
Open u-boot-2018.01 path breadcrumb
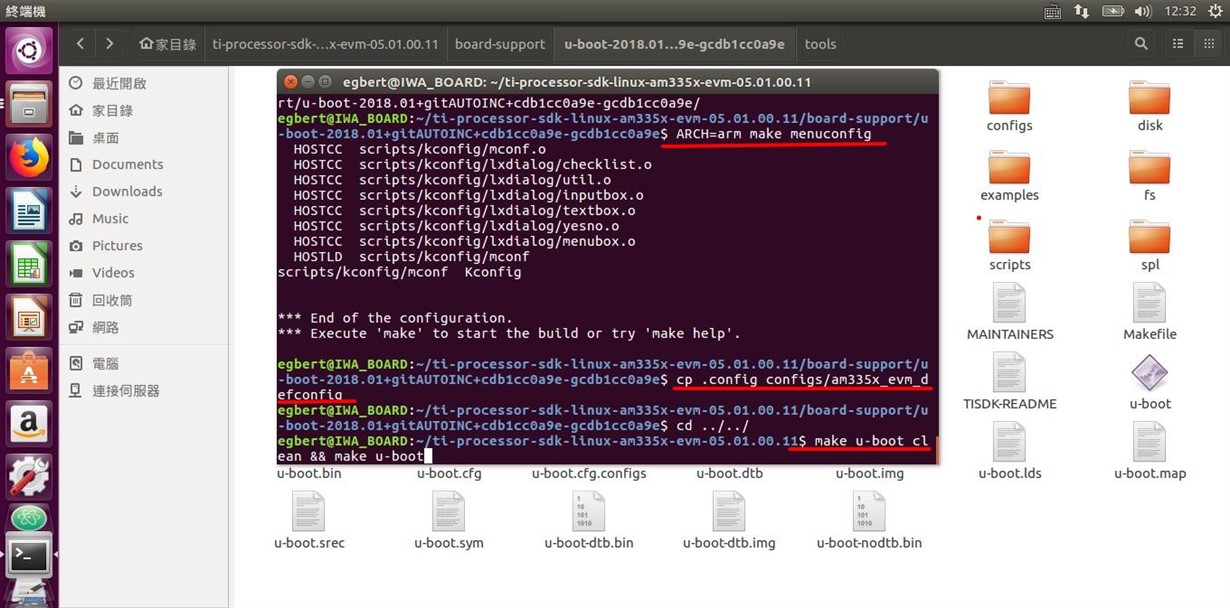(674, 44)
